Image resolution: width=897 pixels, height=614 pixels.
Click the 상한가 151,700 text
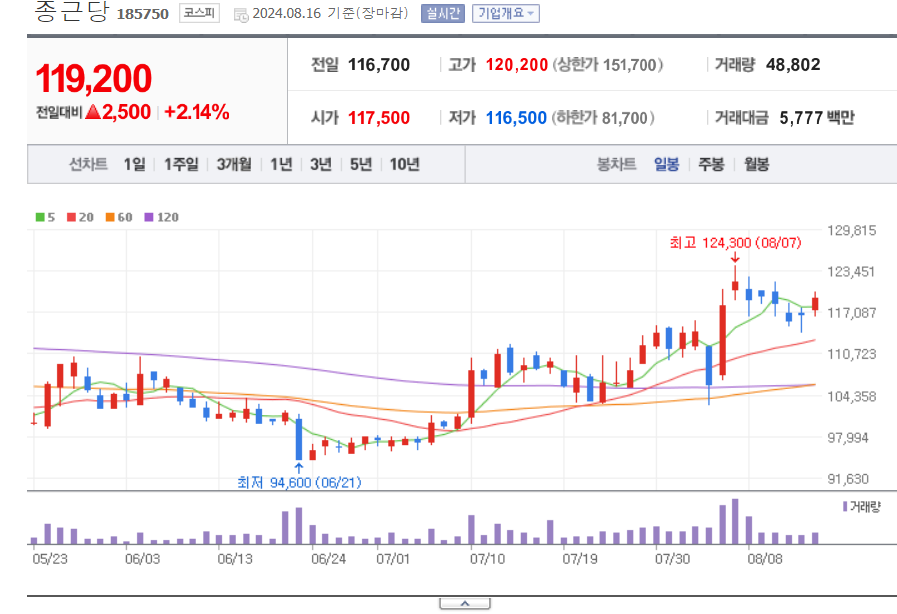point(608,65)
